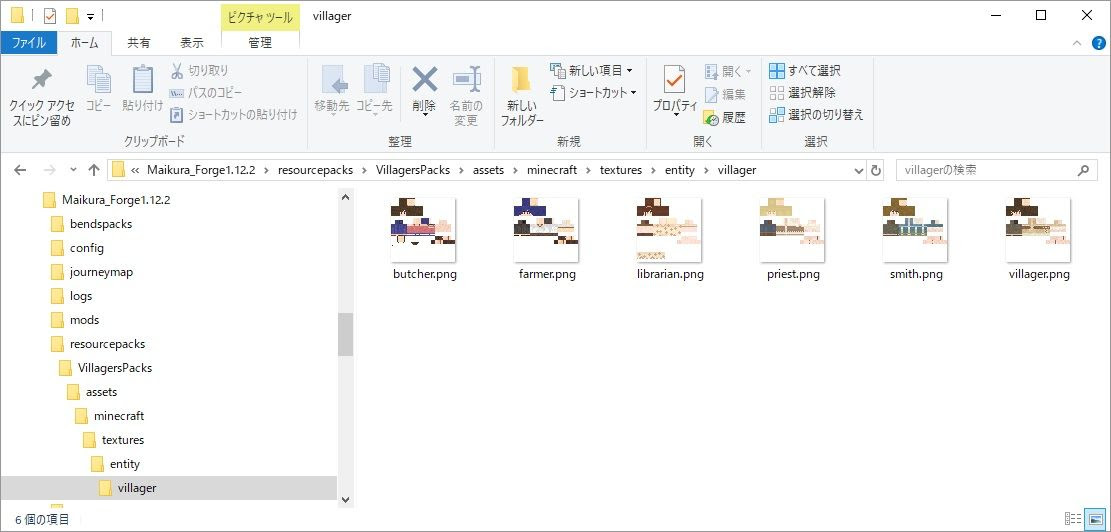Open the Open (開く) dropdown in the ribbon
The height and width of the screenshot is (532, 1111).
point(728,71)
